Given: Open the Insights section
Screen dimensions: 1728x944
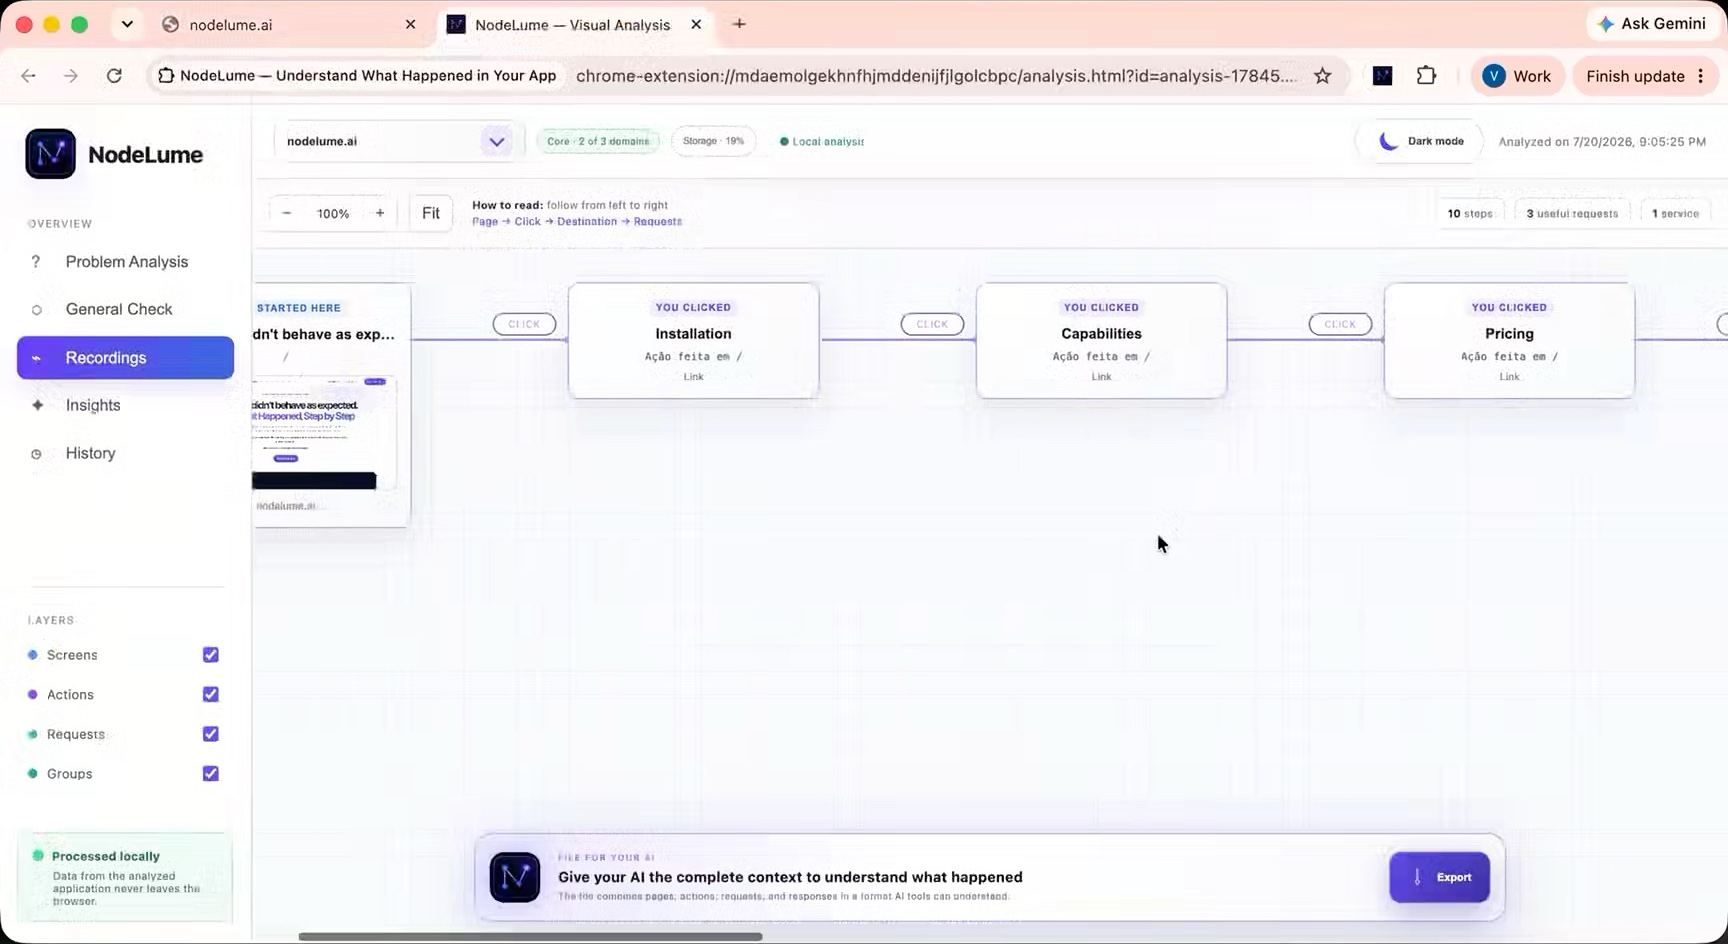Looking at the screenshot, I should tap(125, 405).
